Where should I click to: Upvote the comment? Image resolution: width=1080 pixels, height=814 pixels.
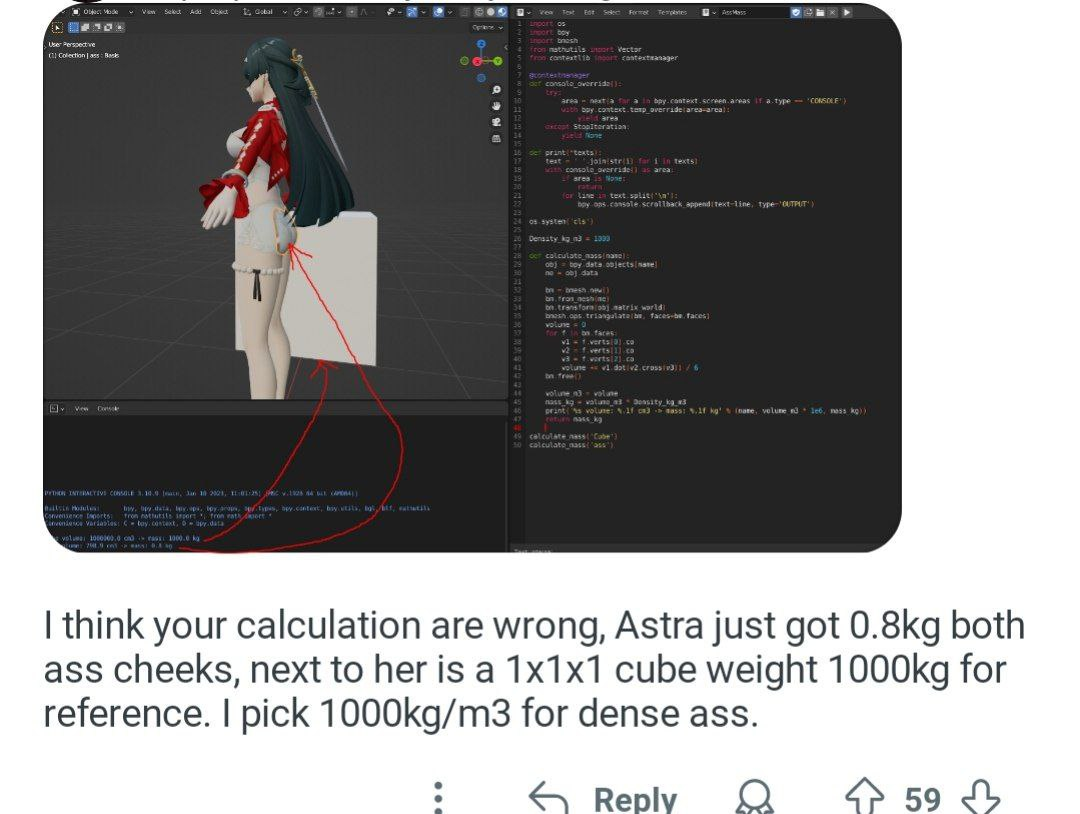pyautogui.click(x=864, y=797)
